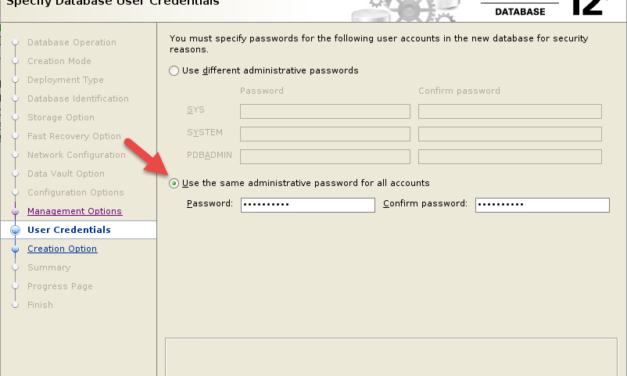The image size is (627, 376).
Task: Click the Confirm password field for all accounts
Action: (x=542, y=205)
